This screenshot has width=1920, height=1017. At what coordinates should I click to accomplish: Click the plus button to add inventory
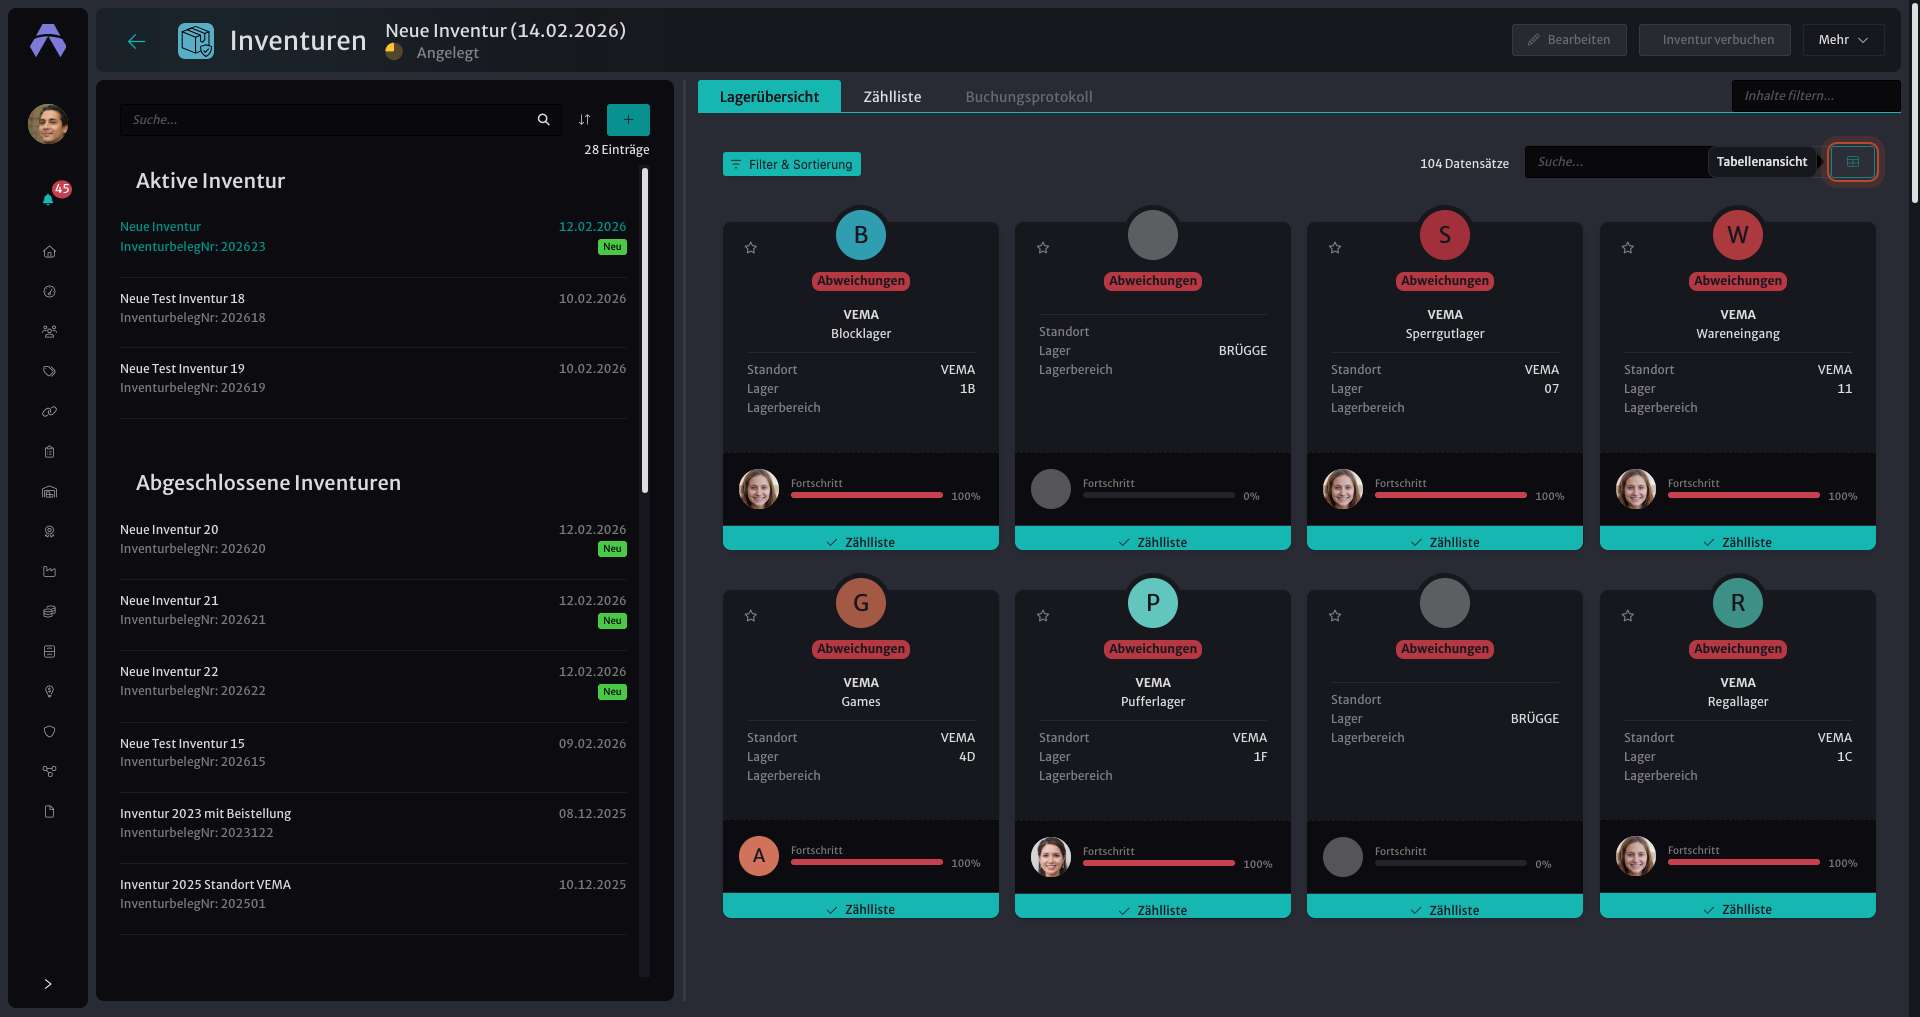(628, 120)
